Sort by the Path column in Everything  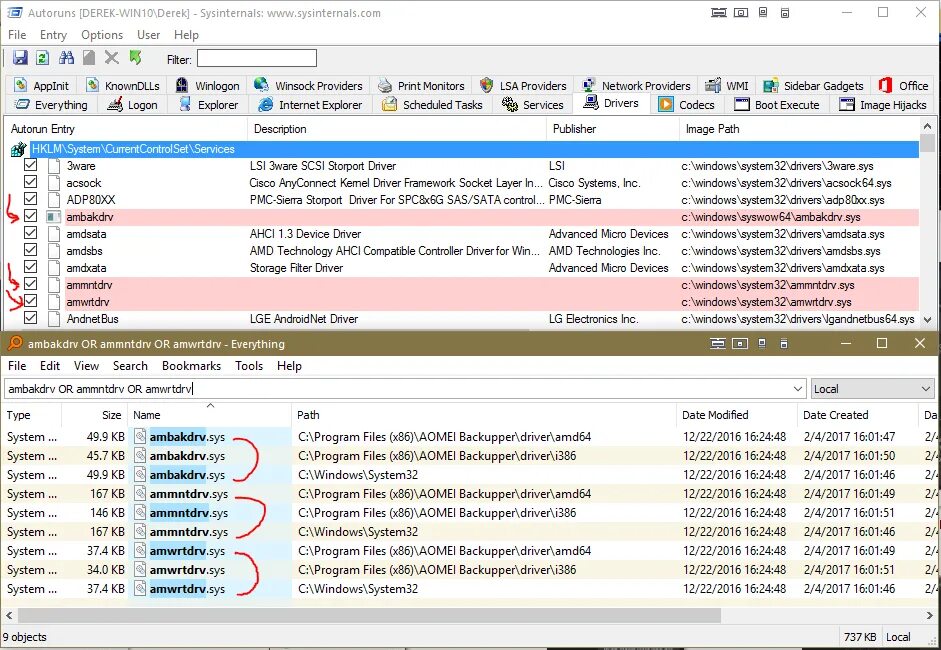484,415
